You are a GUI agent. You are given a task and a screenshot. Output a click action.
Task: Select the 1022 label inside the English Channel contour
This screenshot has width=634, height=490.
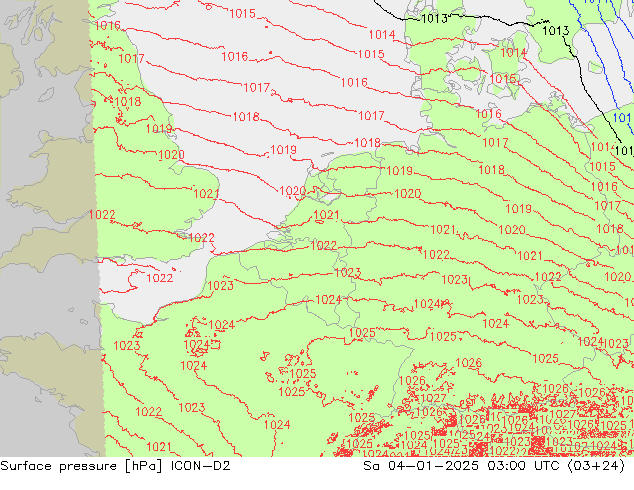tap(160, 278)
